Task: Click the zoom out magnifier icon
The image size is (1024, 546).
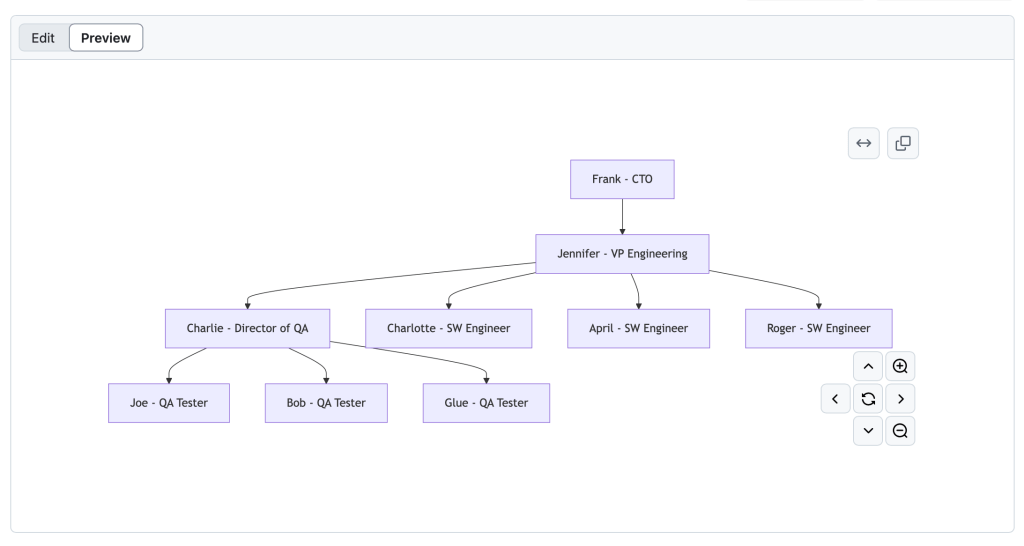Action: [x=900, y=431]
